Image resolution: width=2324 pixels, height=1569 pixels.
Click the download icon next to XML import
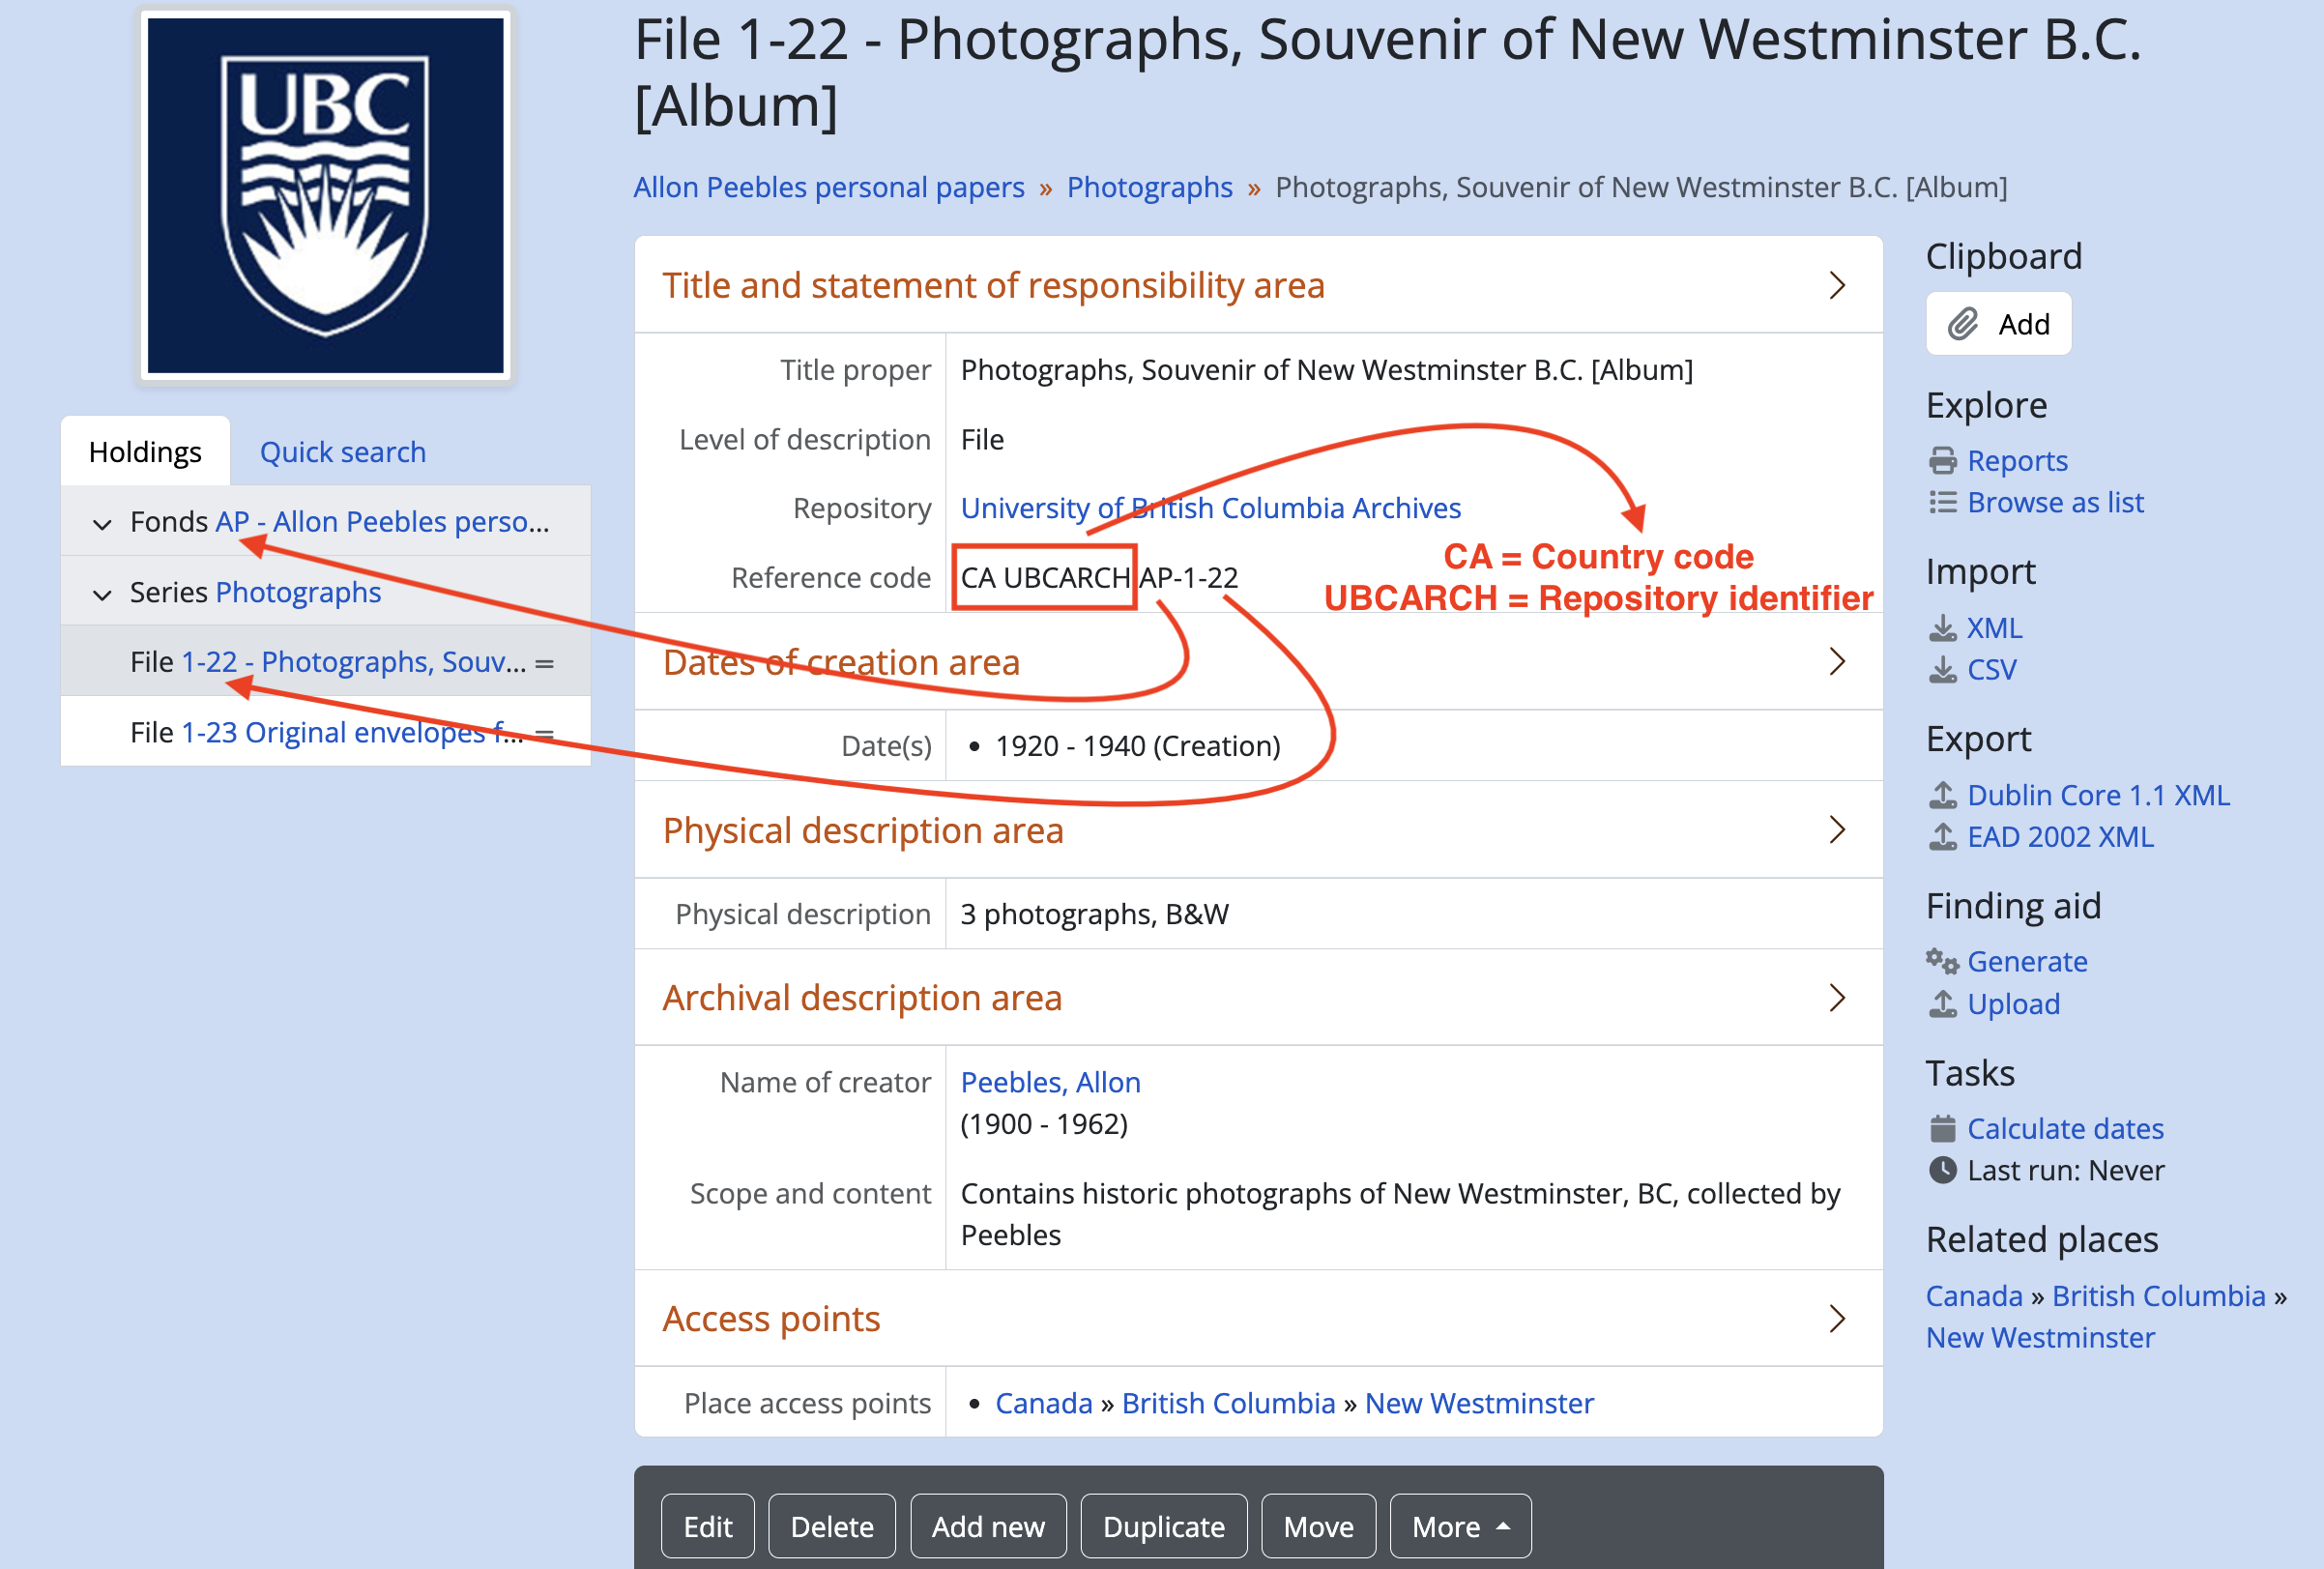[x=1942, y=628]
